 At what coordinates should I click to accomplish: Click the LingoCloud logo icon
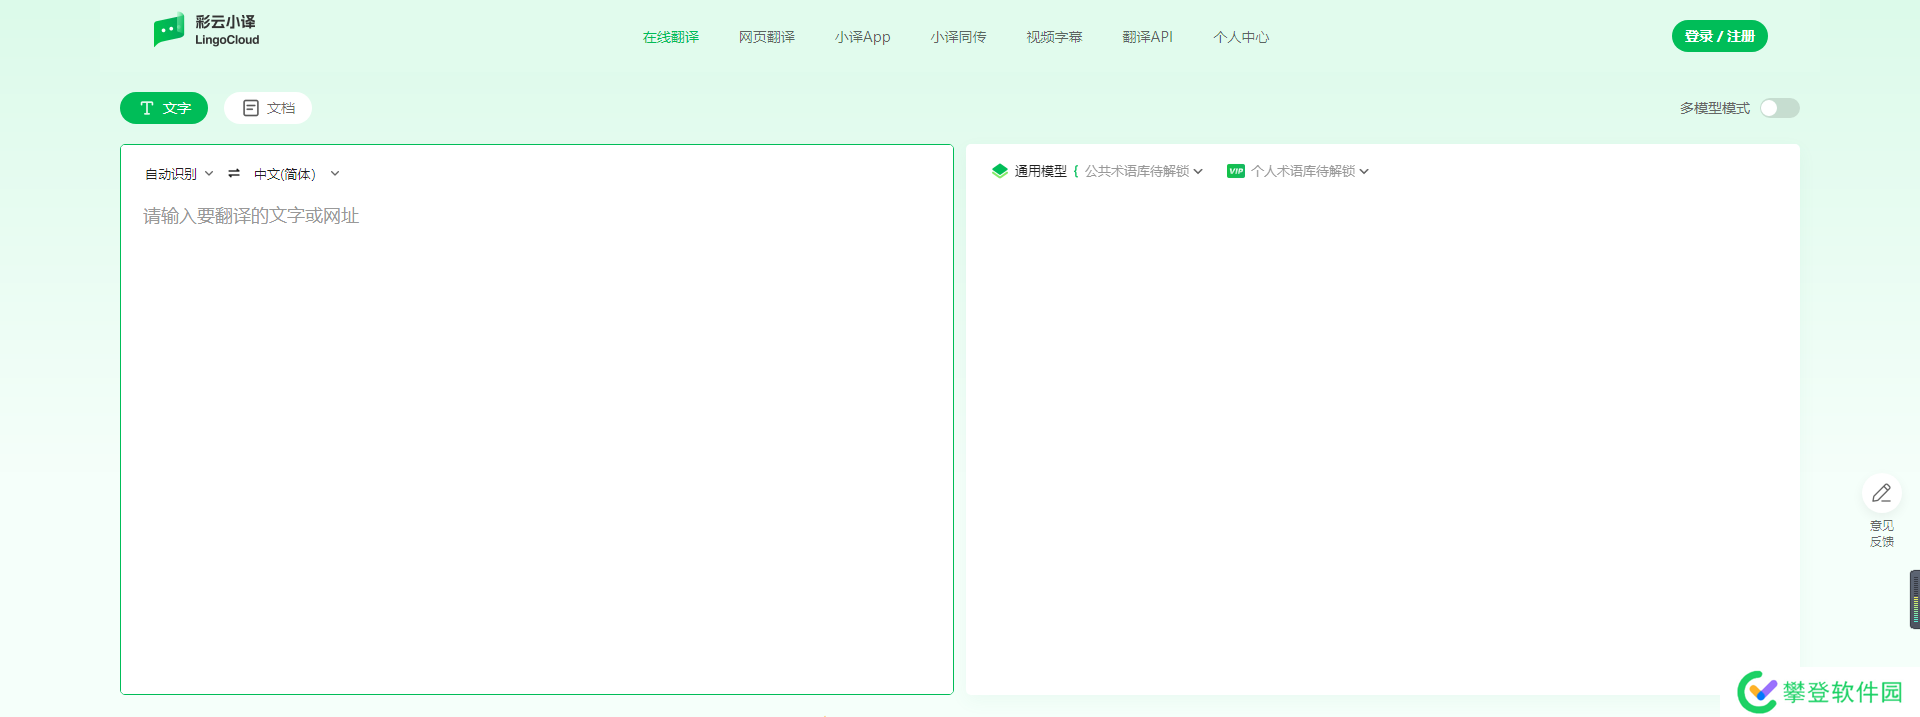[169, 30]
